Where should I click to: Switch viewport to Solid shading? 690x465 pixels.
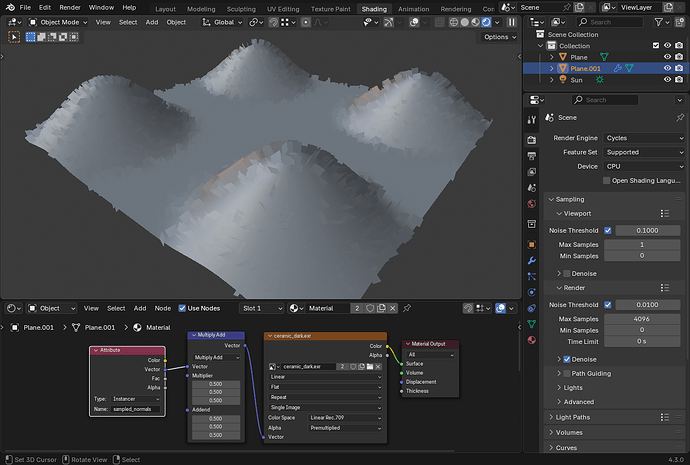465,22
